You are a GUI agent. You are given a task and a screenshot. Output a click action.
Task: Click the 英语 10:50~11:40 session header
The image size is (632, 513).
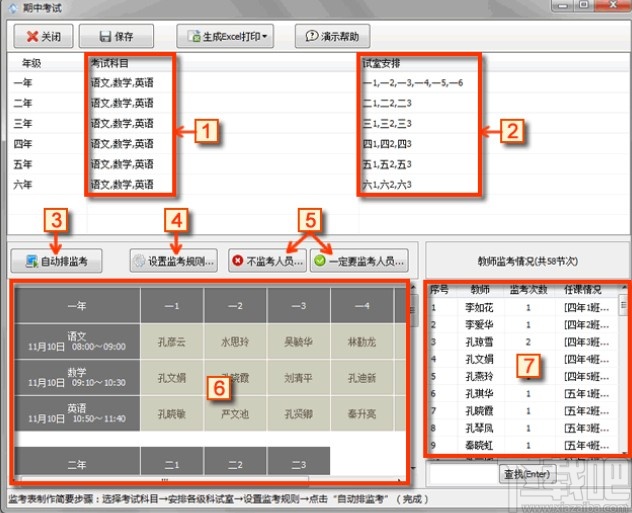click(77, 413)
